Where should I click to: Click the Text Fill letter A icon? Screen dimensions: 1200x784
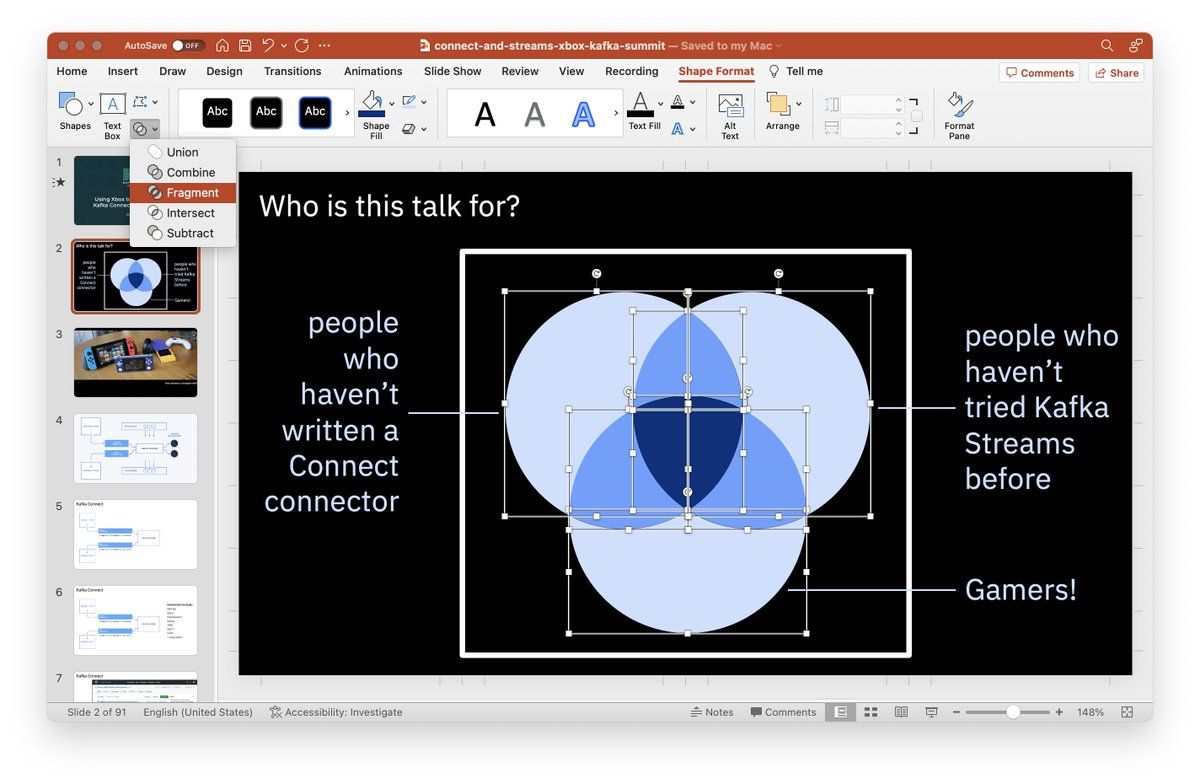tap(640, 103)
